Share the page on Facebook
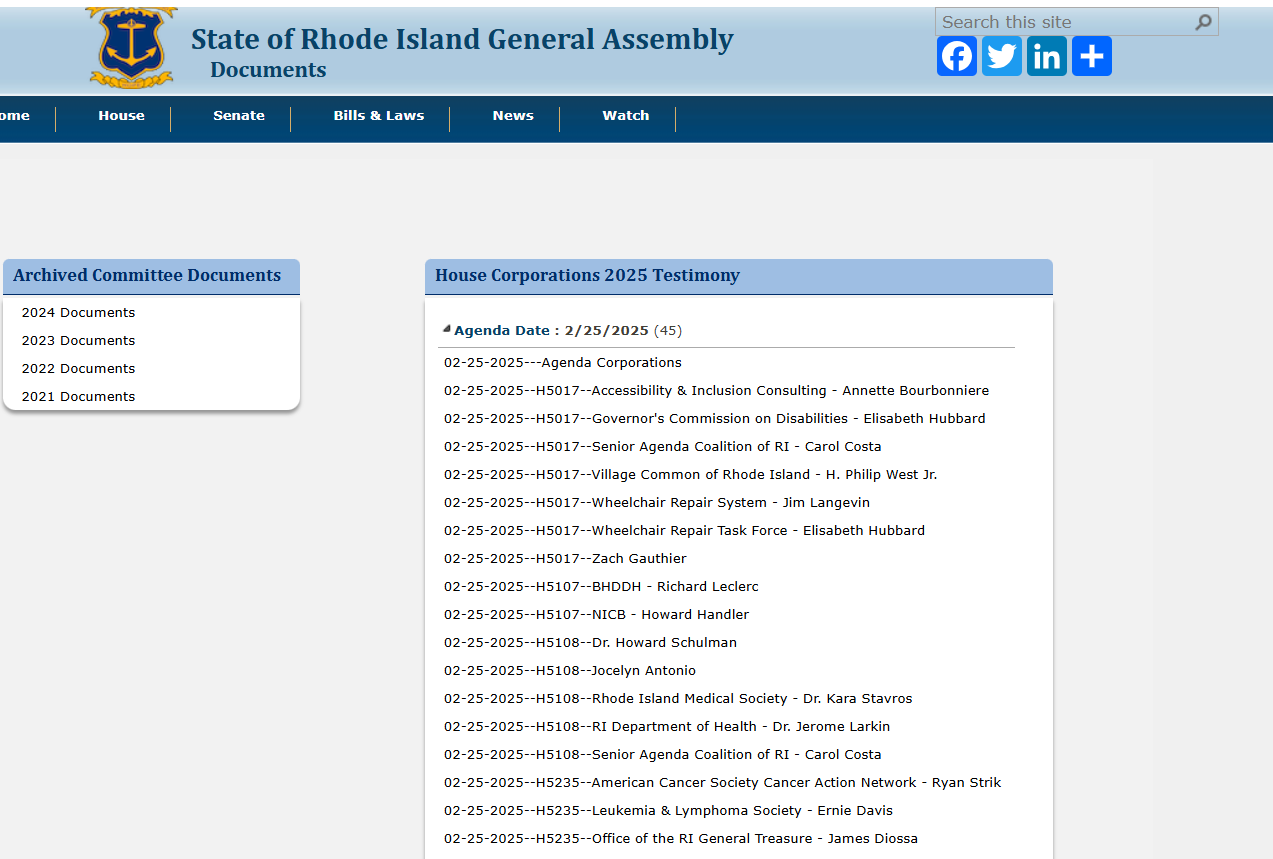This screenshot has width=1273, height=859. pos(956,56)
